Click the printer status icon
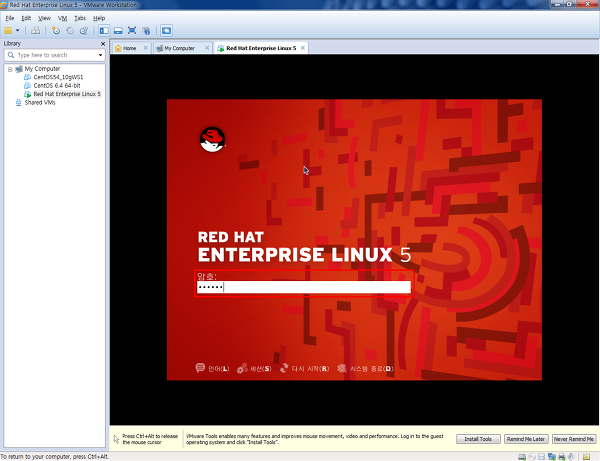The width and height of the screenshot is (600, 461). coord(562,457)
